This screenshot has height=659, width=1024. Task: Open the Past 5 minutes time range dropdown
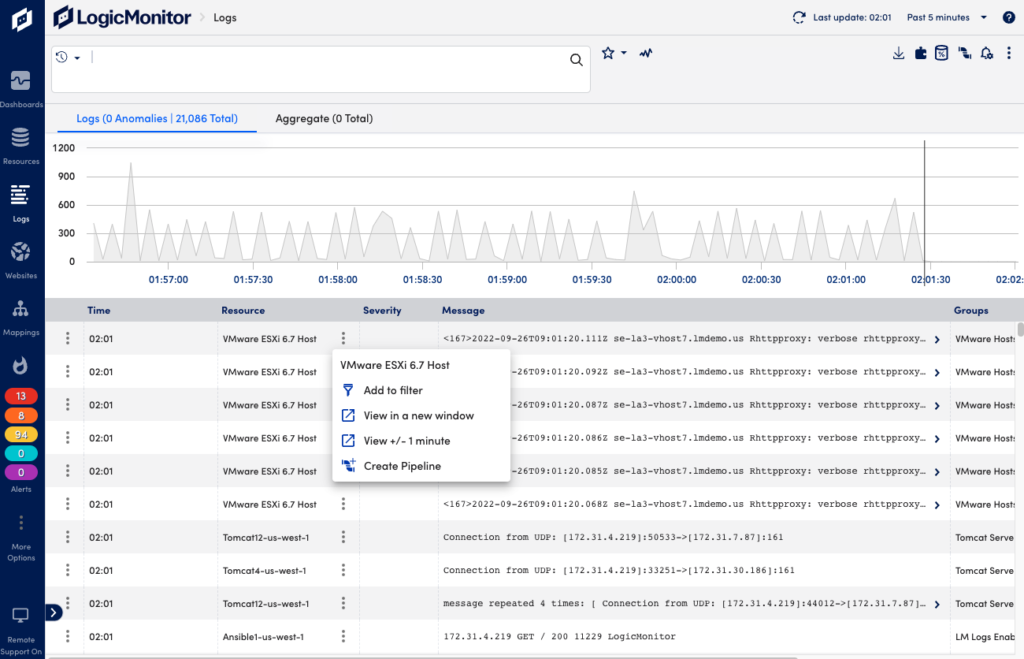[946, 18]
